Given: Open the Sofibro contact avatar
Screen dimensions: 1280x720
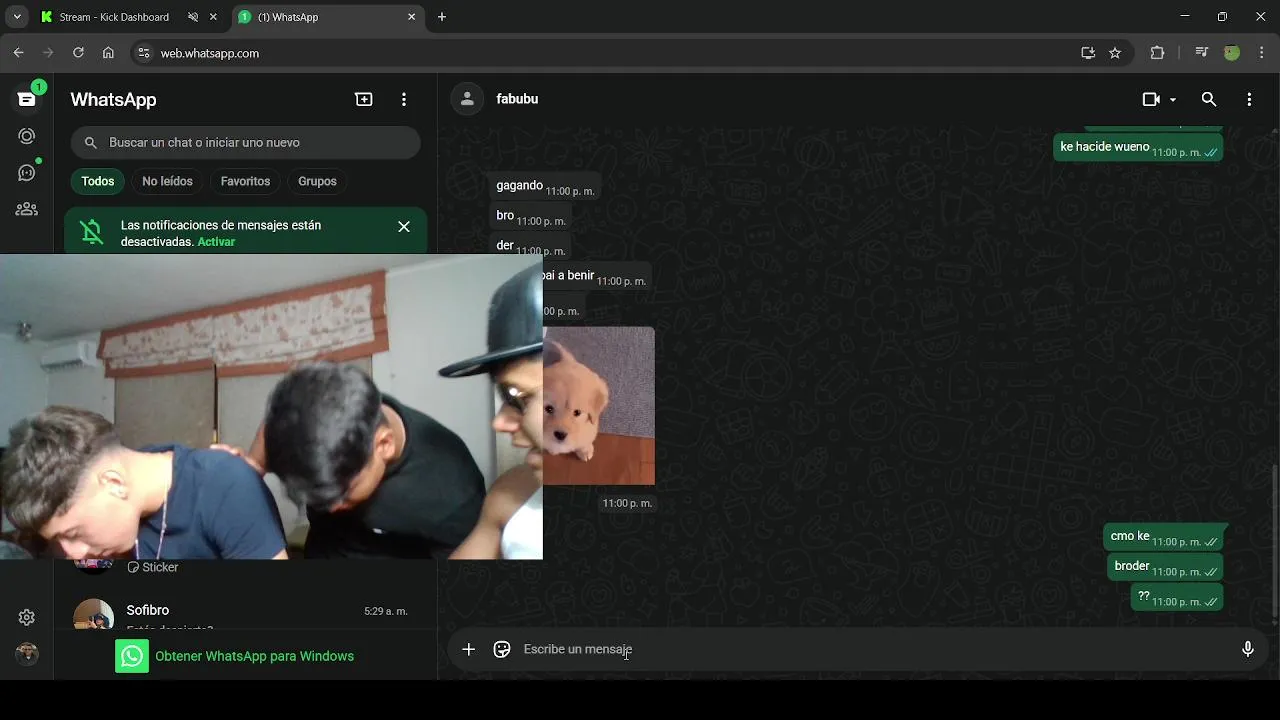Looking at the screenshot, I should [x=94, y=614].
